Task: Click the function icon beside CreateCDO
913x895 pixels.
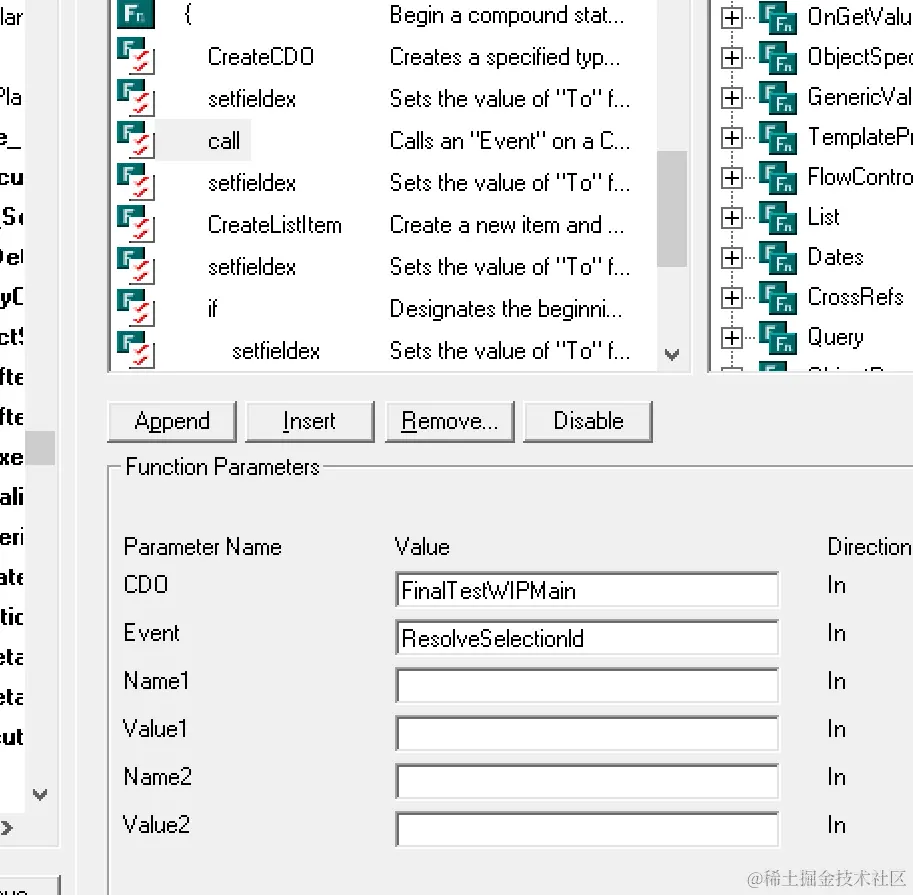Action: tap(136, 56)
